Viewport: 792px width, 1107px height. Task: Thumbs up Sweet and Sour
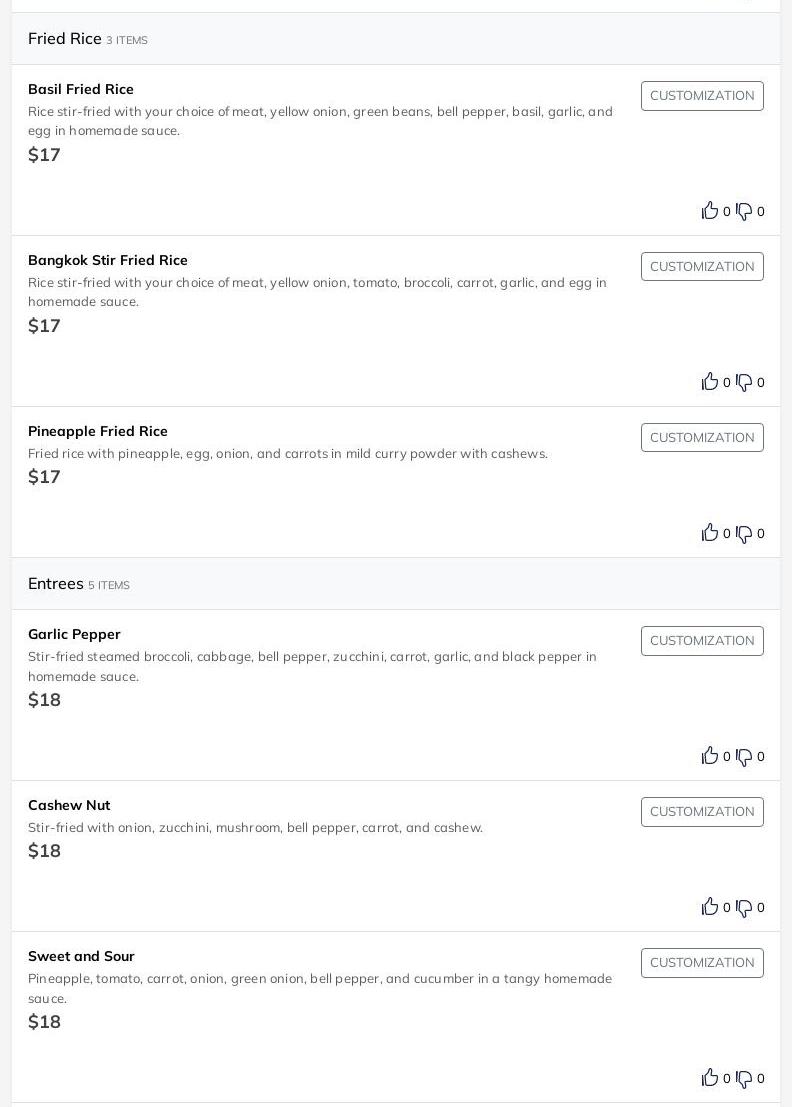click(x=710, y=1077)
